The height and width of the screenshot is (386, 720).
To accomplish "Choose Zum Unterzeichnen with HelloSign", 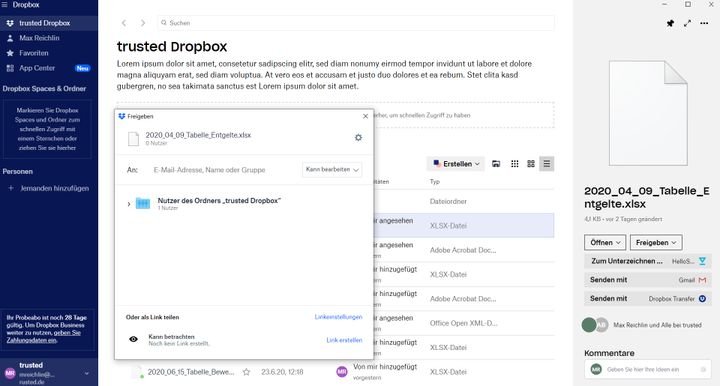I will click(x=648, y=261).
